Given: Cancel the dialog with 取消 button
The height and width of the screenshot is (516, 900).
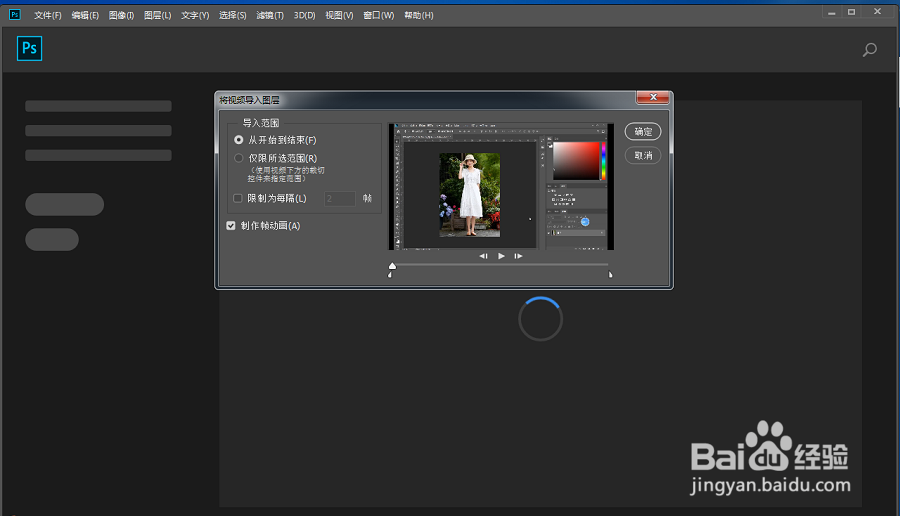Looking at the screenshot, I should tap(643, 156).
